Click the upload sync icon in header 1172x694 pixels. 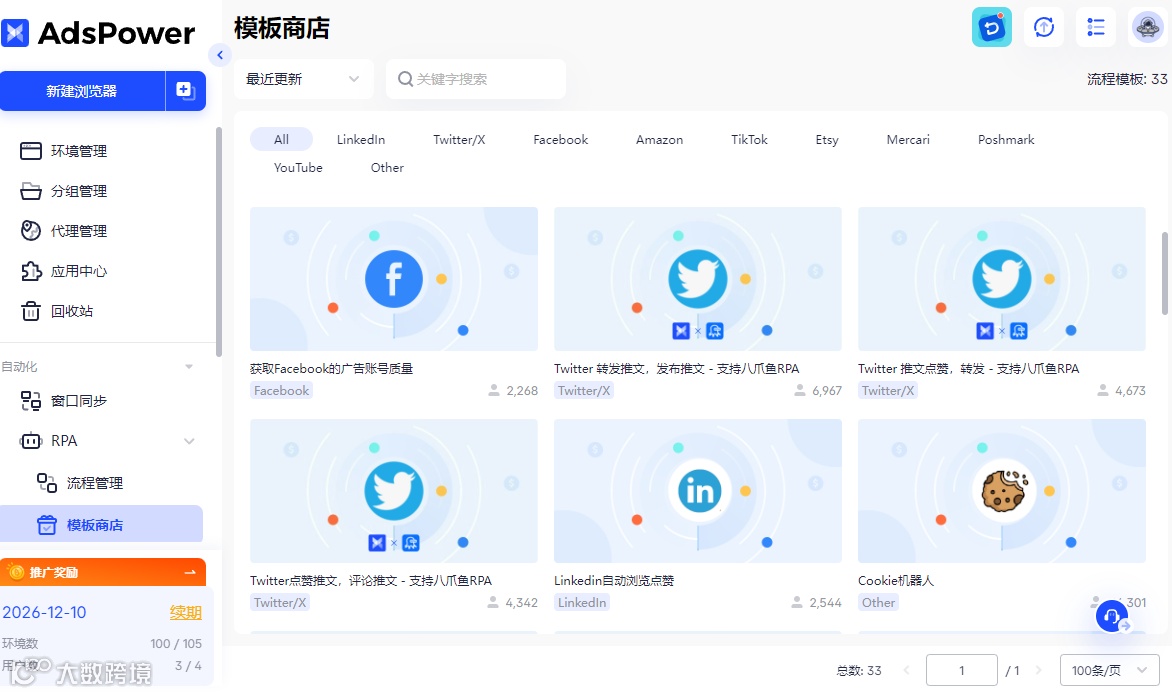click(1043, 27)
